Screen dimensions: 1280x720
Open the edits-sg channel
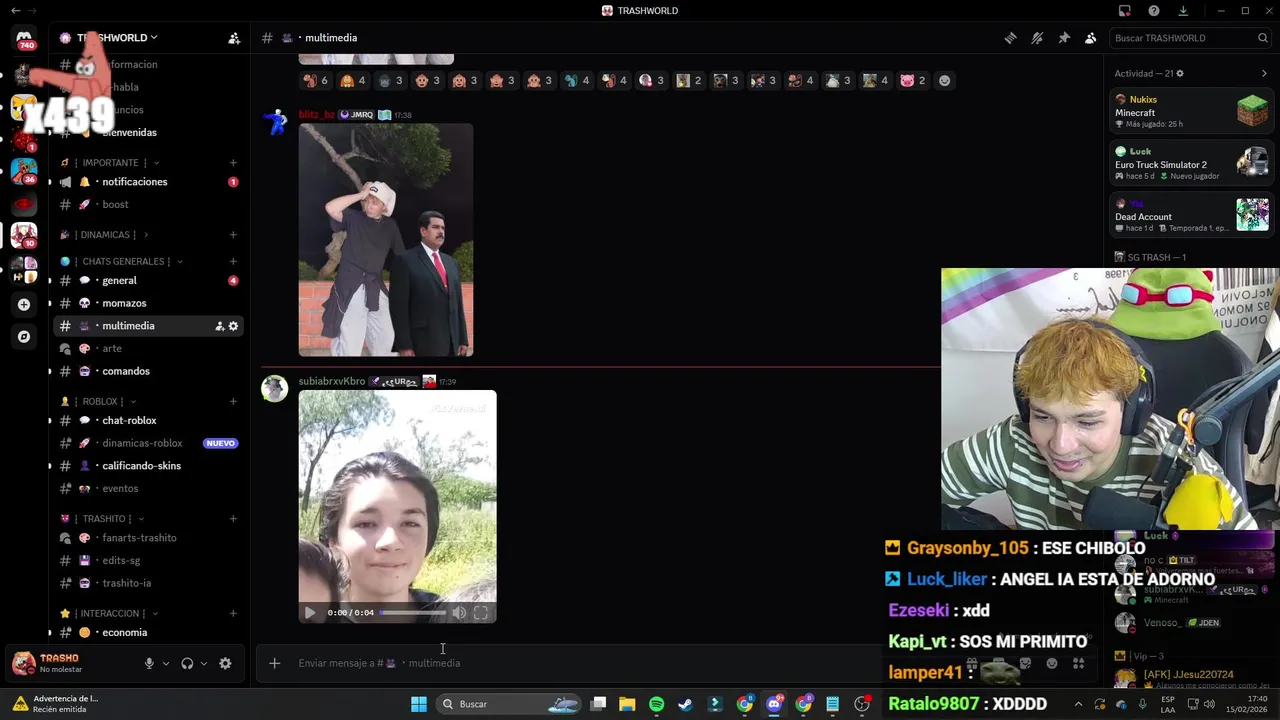(148, 561)
